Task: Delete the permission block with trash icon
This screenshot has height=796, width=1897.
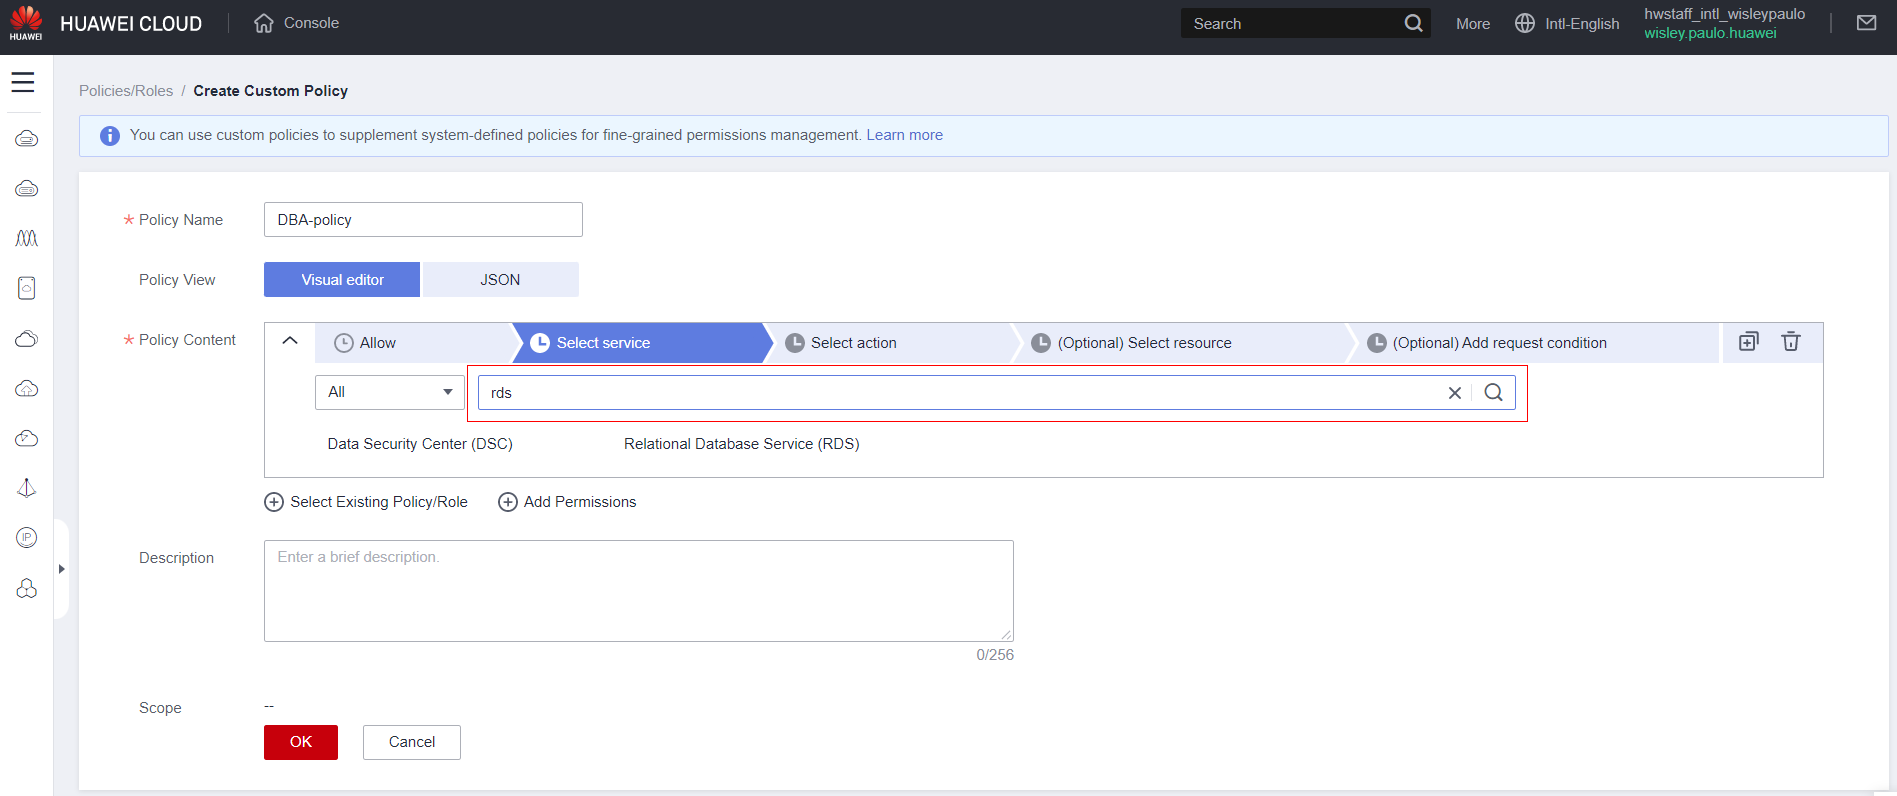Action: click(x=1790, y=342)
